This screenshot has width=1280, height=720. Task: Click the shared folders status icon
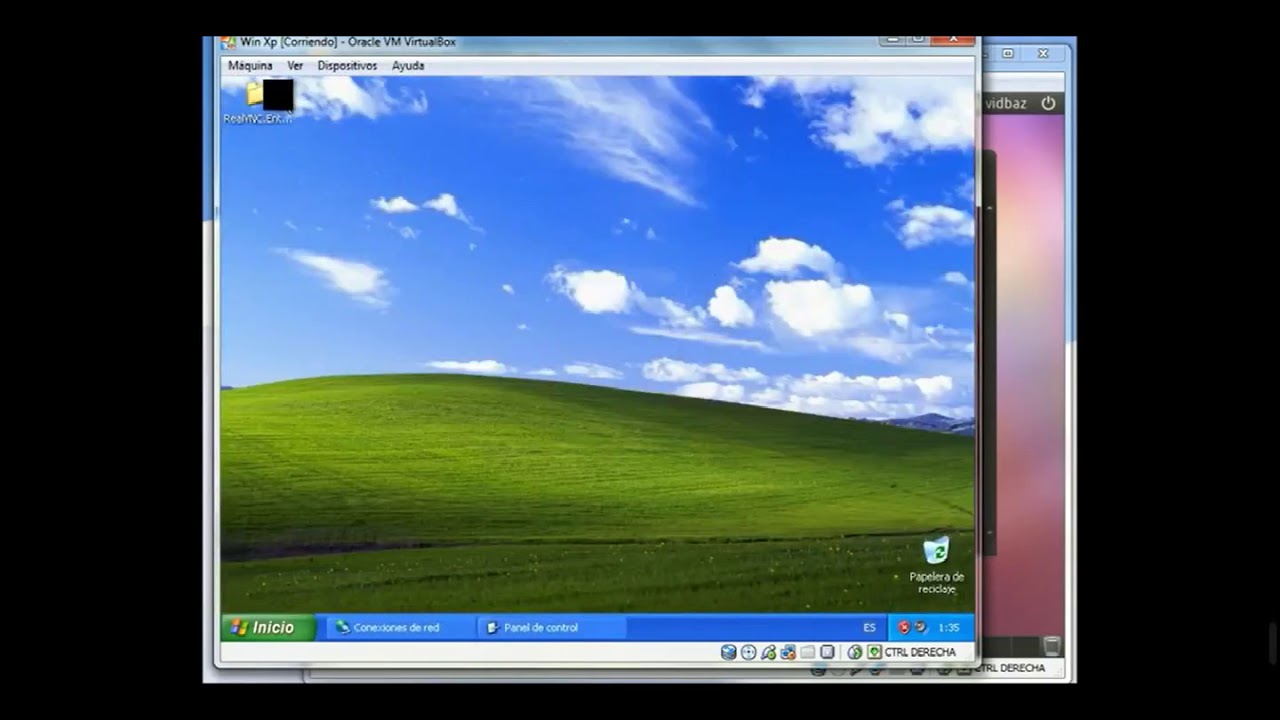[808, 652]
